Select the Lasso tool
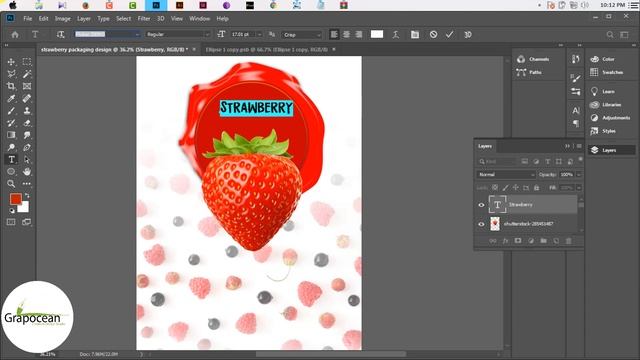The image size is (640, 360). coord(11,74)
